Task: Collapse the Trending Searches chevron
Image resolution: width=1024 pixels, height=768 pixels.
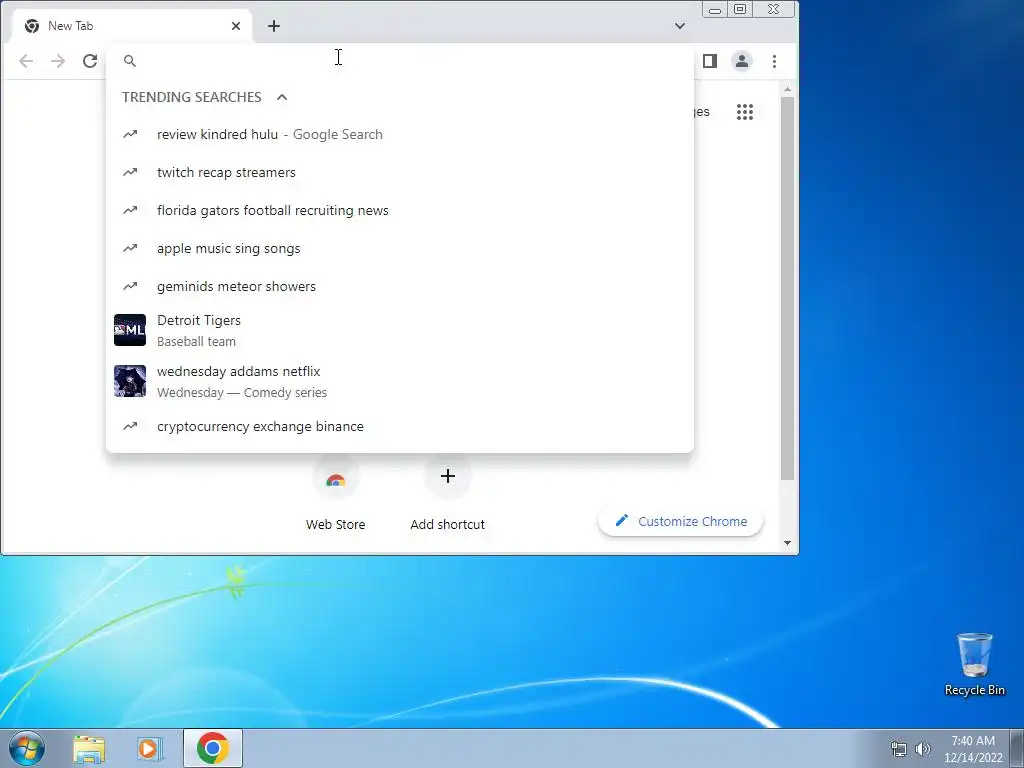Action: pyautogui.click(x=282, y=97)
